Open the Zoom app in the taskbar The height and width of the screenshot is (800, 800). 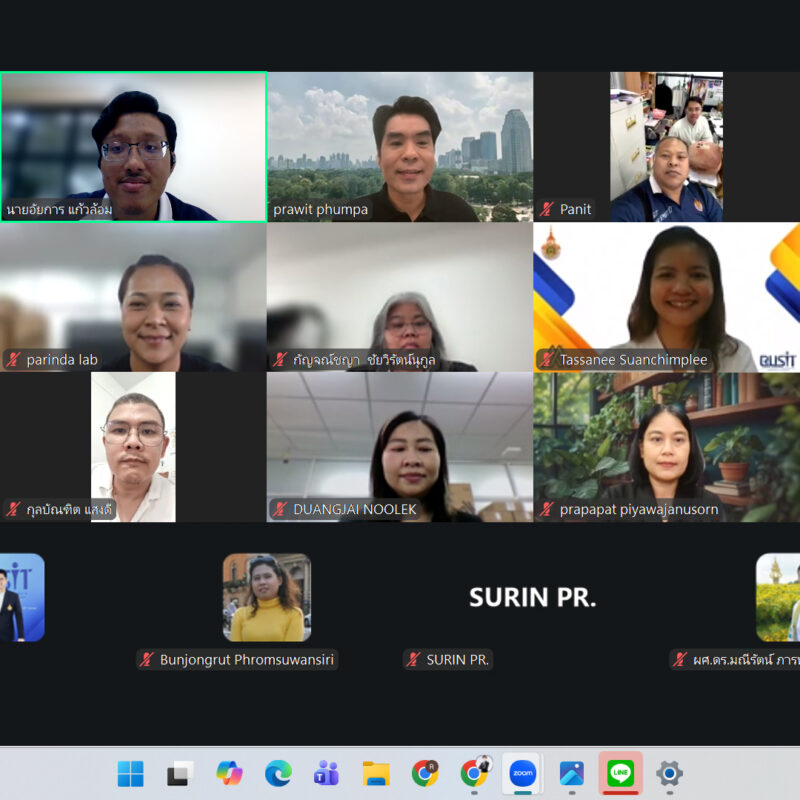(x=522, y=773)
